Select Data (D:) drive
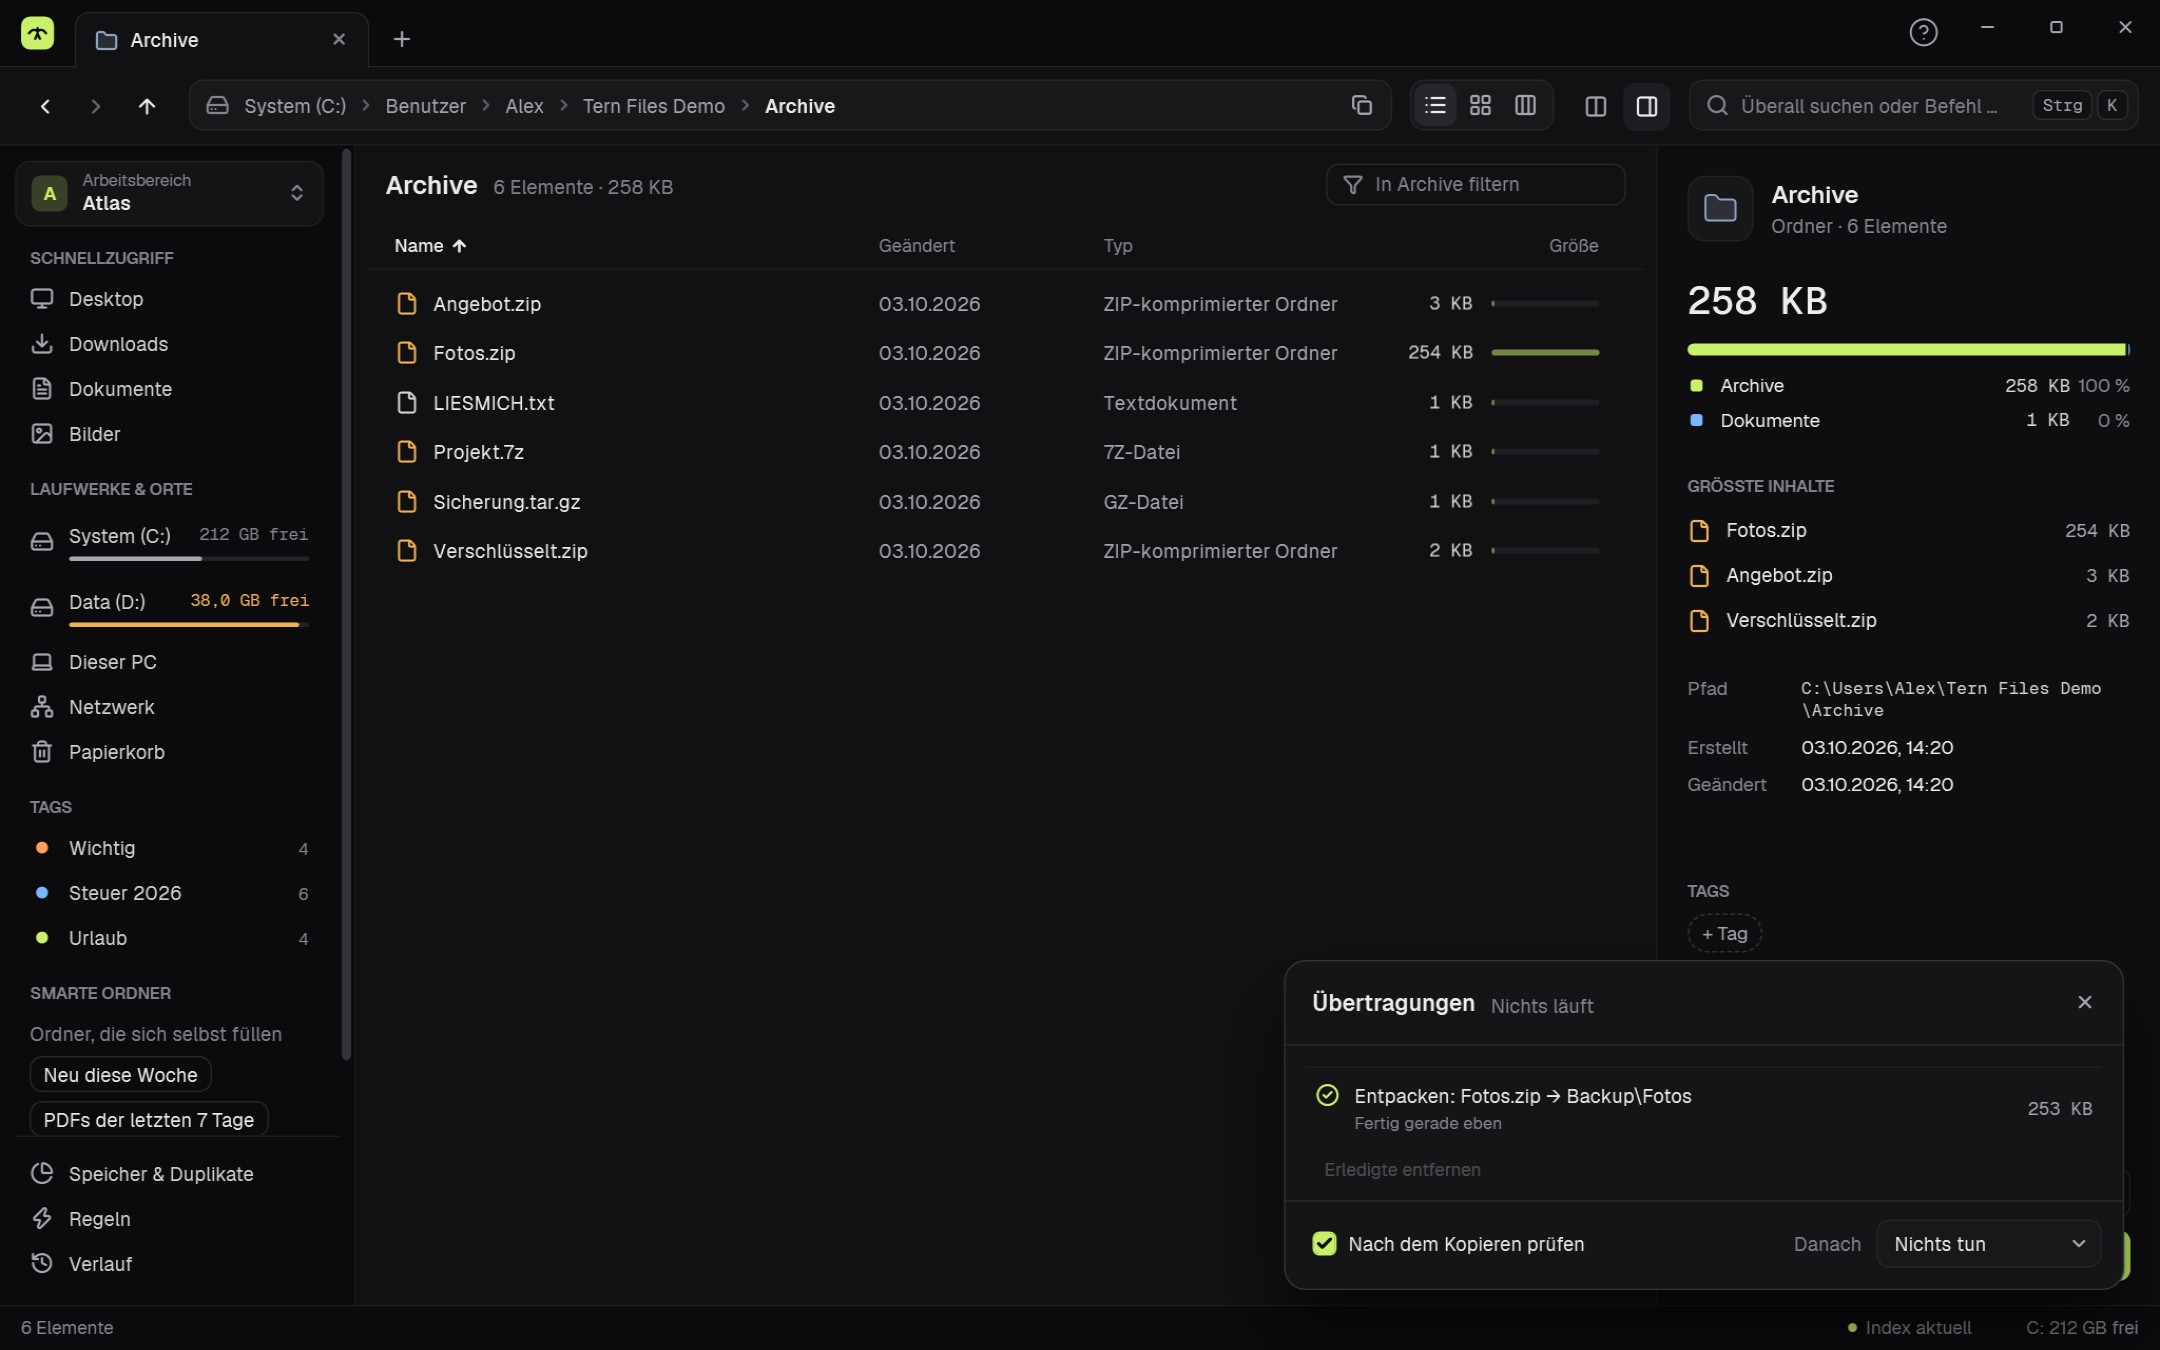This screenshot has width=2160, height=1350. pos(169,607)
